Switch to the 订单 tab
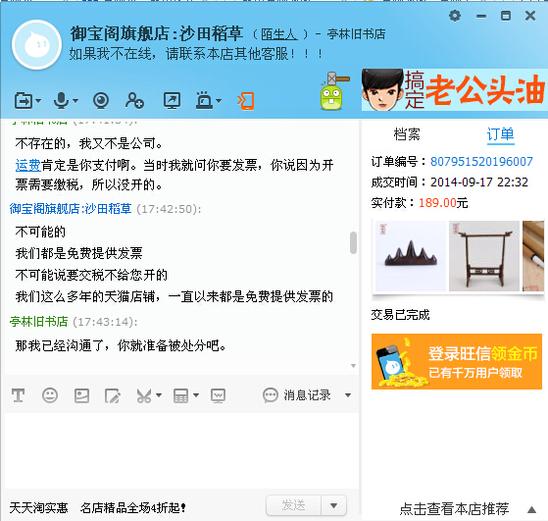 point(500,134)
